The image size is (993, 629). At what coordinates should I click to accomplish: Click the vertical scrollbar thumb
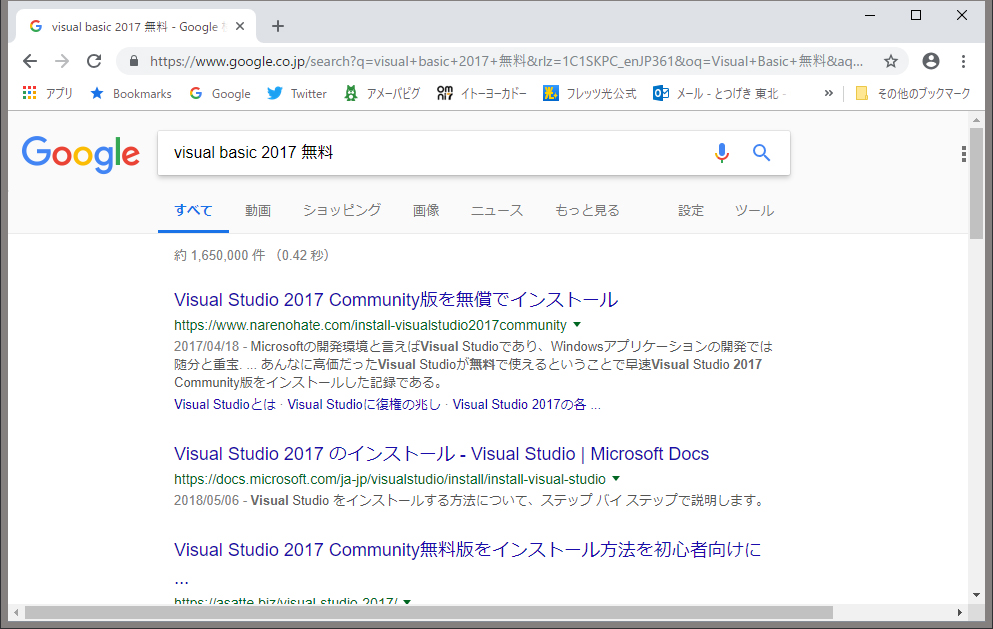click(976, 184)
